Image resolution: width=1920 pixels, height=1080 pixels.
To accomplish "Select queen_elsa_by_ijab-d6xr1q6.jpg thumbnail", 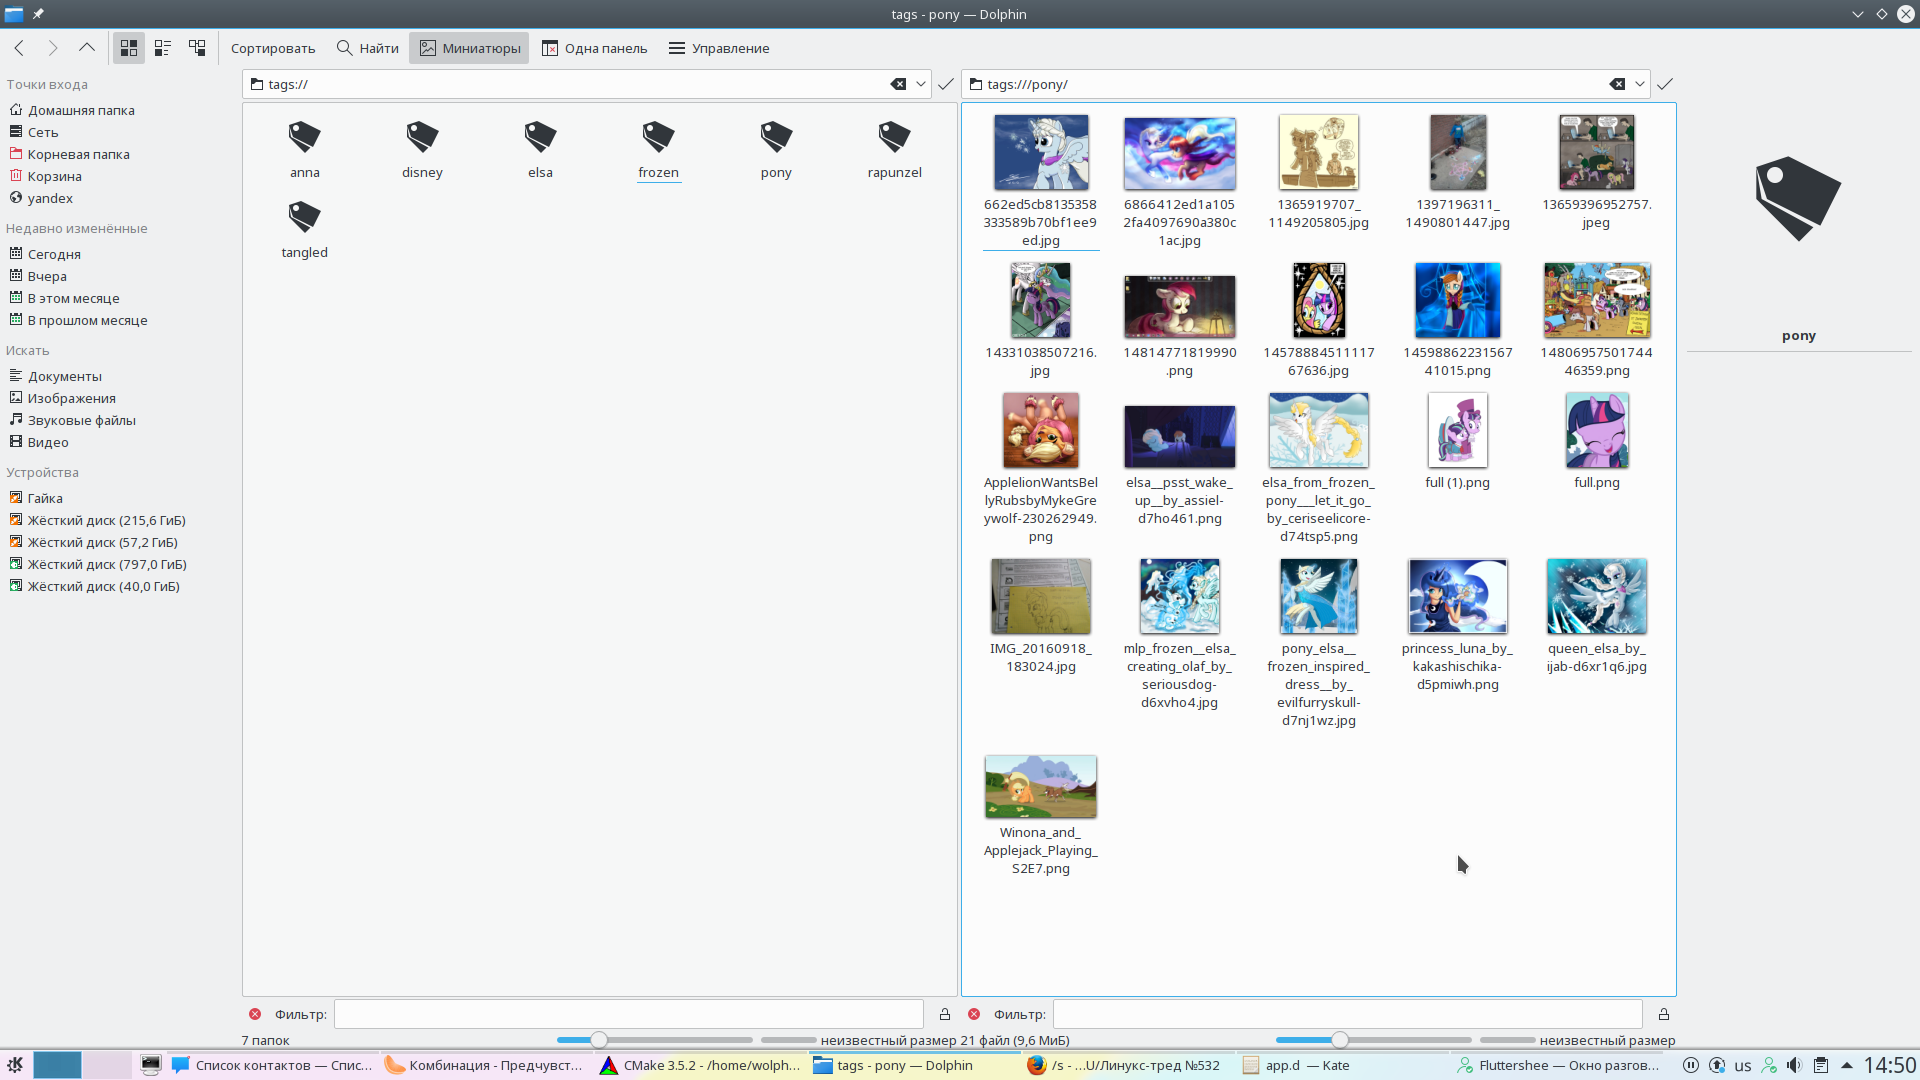I will click(1597, 596).
